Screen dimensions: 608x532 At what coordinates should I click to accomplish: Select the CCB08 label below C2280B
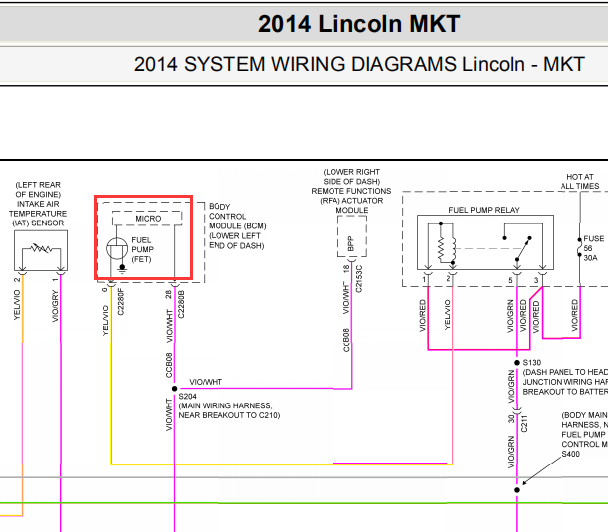coord(169,365)
